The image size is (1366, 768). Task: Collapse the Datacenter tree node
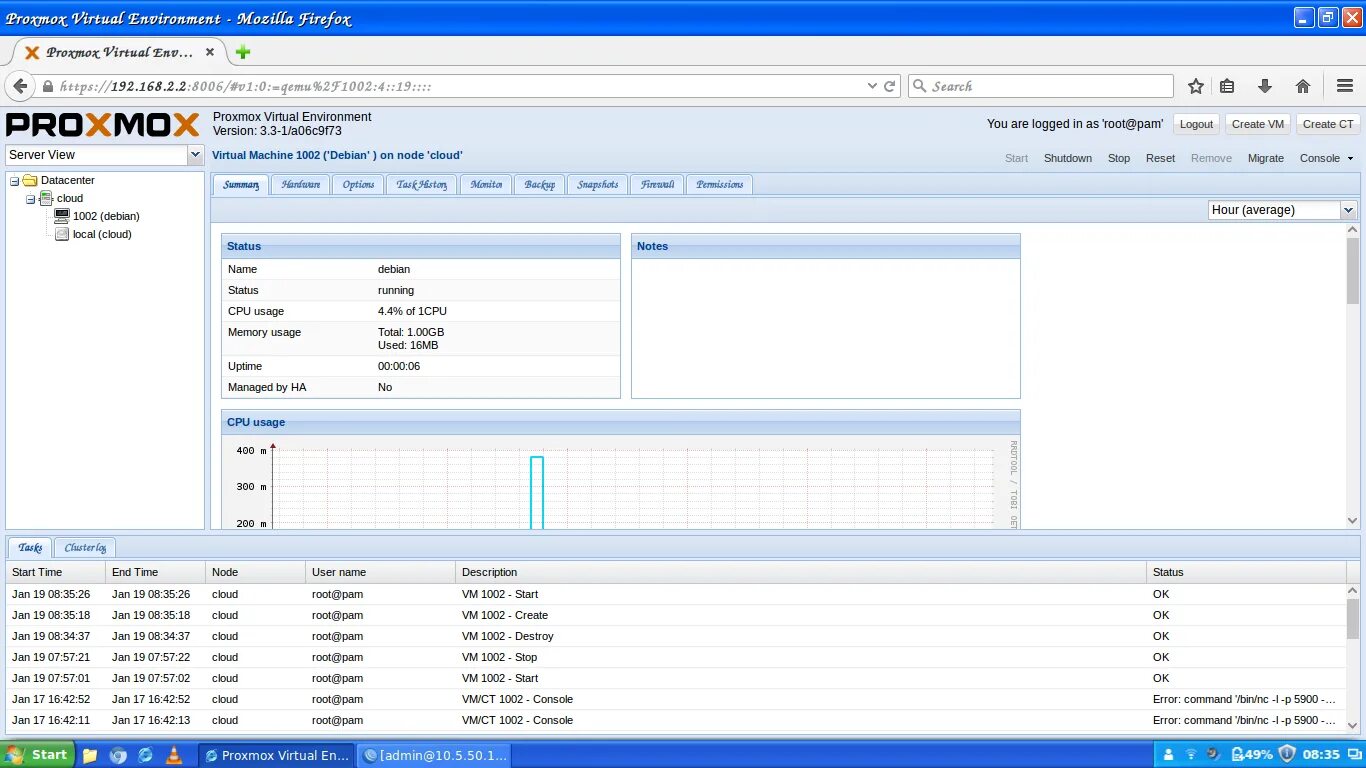[14, 181]
